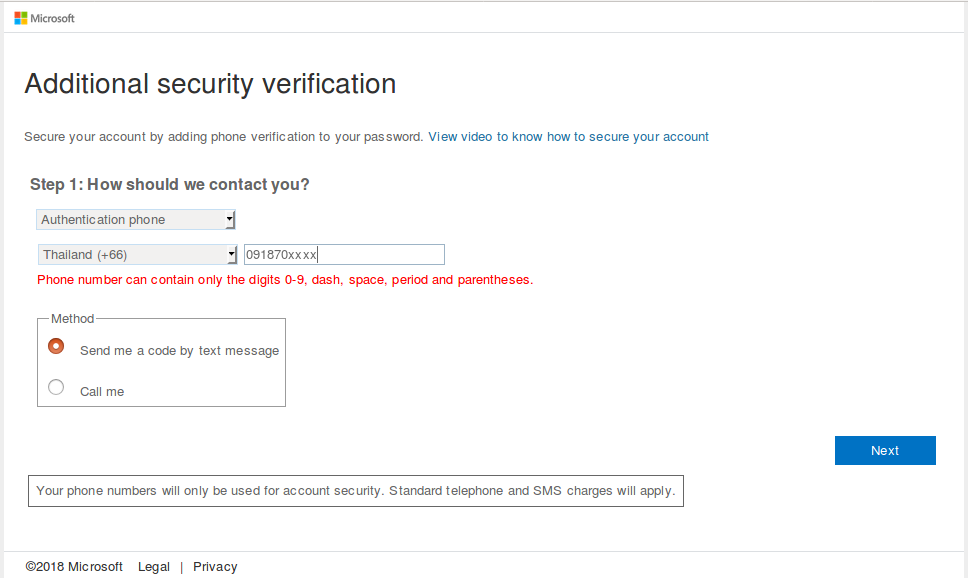The width and height of the screenshot is (968, 578).
Task: Click the Microsoft wordmark in header
Action: [53, 18]
